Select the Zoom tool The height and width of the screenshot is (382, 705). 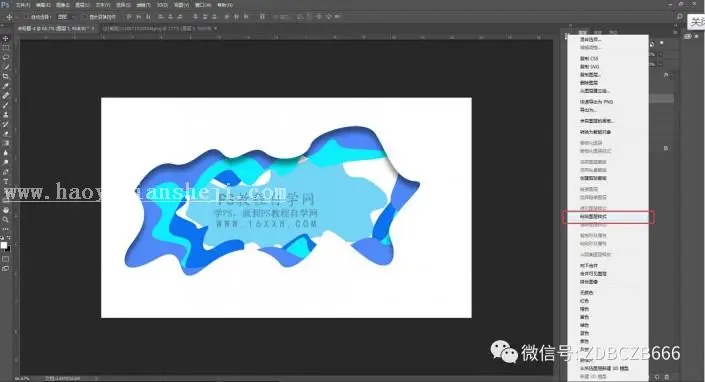pyautogui.click(x=5, y=219)
